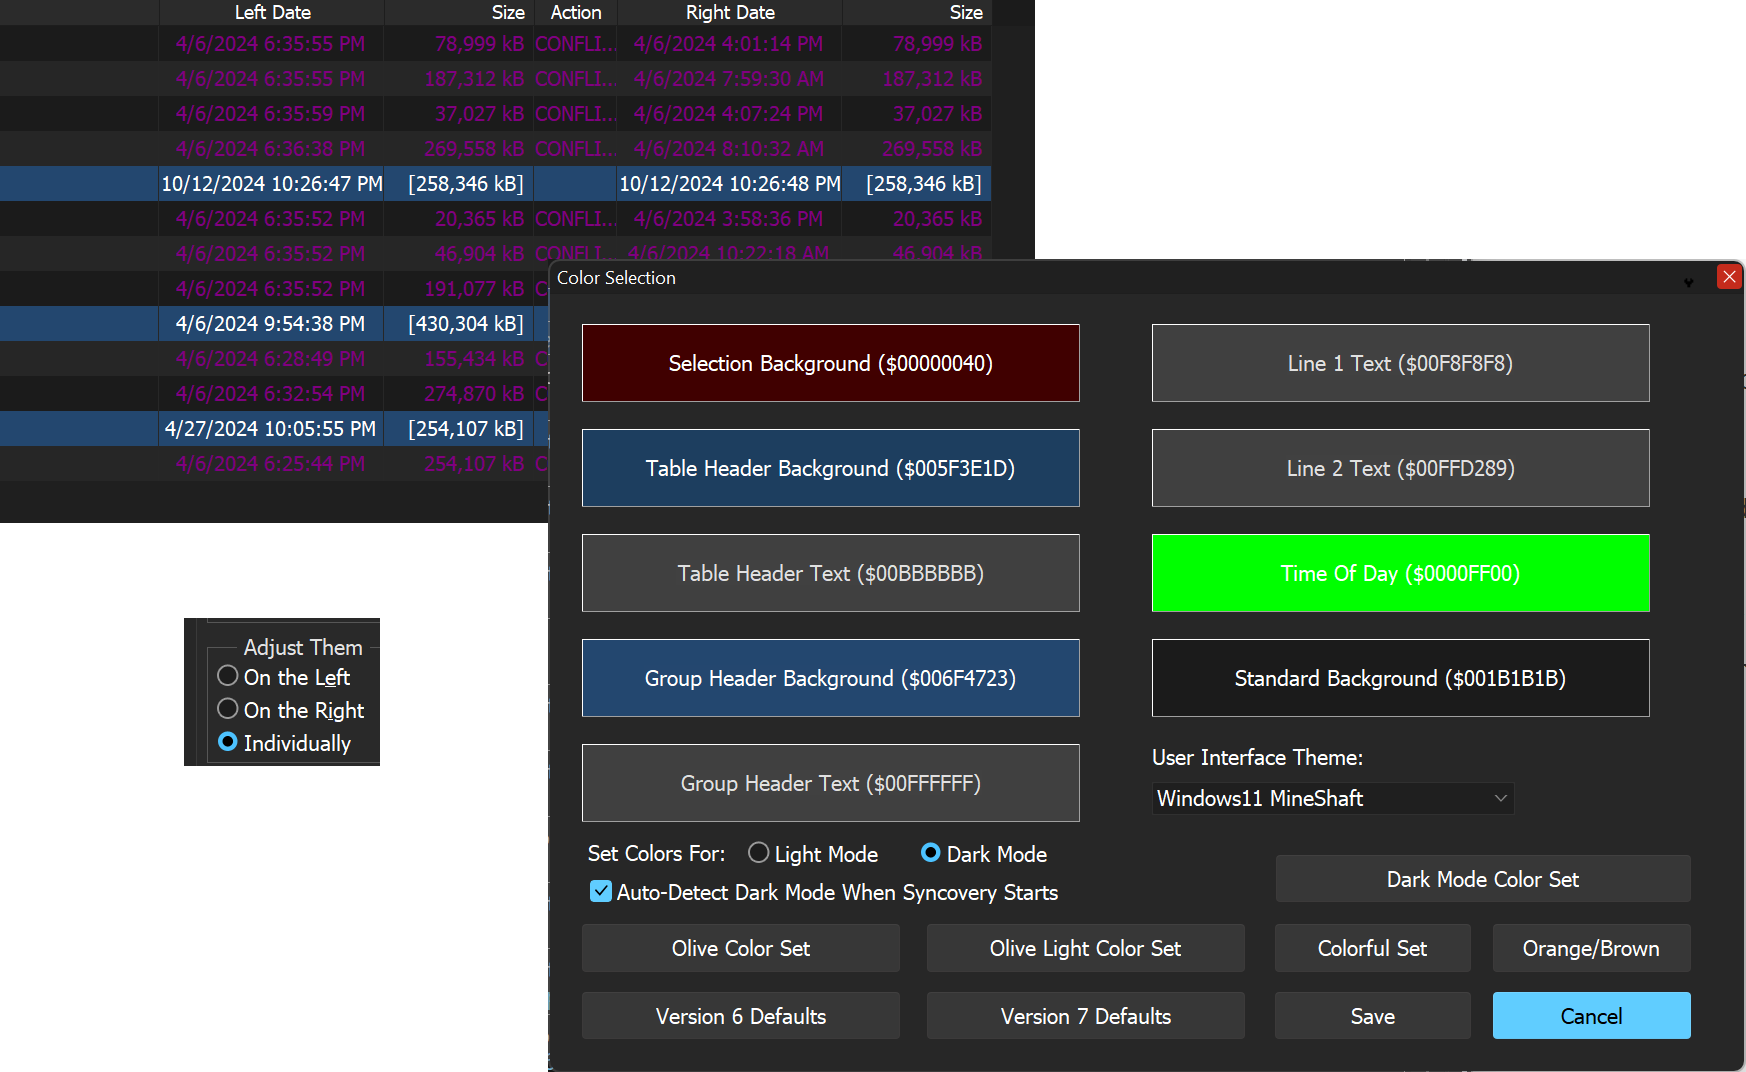This screenshot has width=1746, height=1072.
Task: Close the Color Selection dialog
Action: tap(1729, 277)
